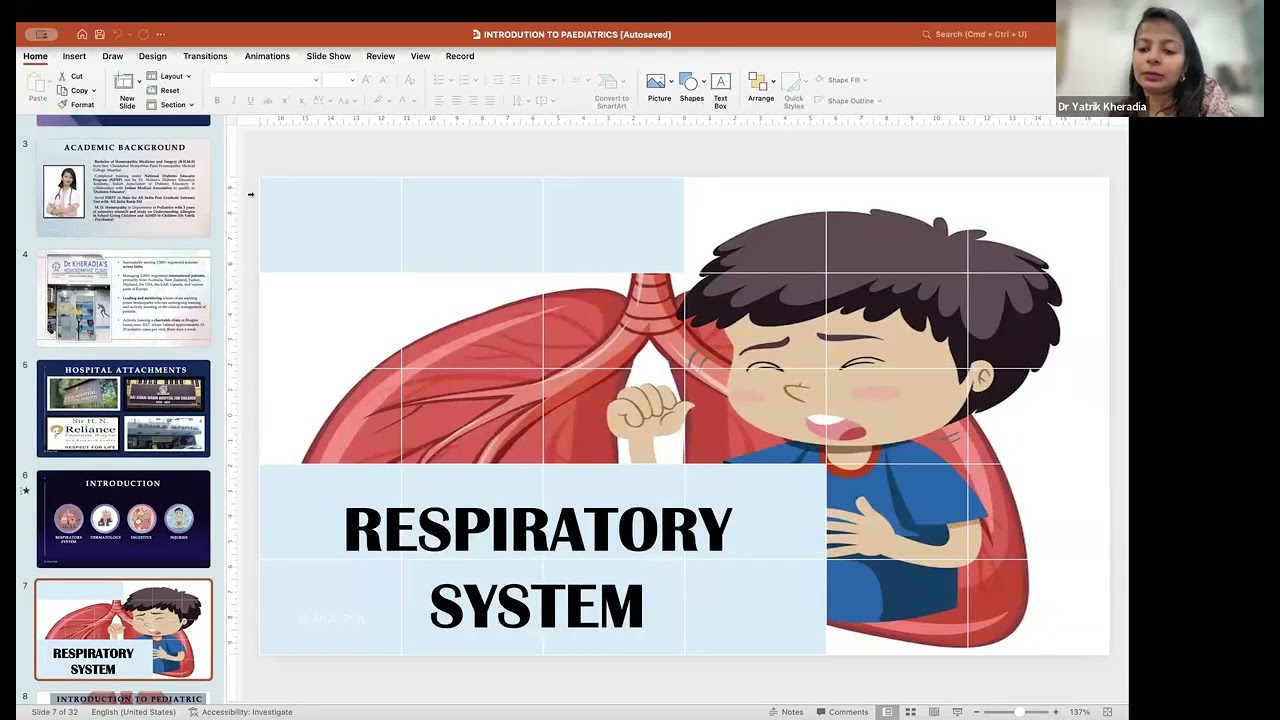Click the Search (Cmd + Ctrl + U) field
The height and width of the screenshot is (720, 1280).
click(975, 34)
